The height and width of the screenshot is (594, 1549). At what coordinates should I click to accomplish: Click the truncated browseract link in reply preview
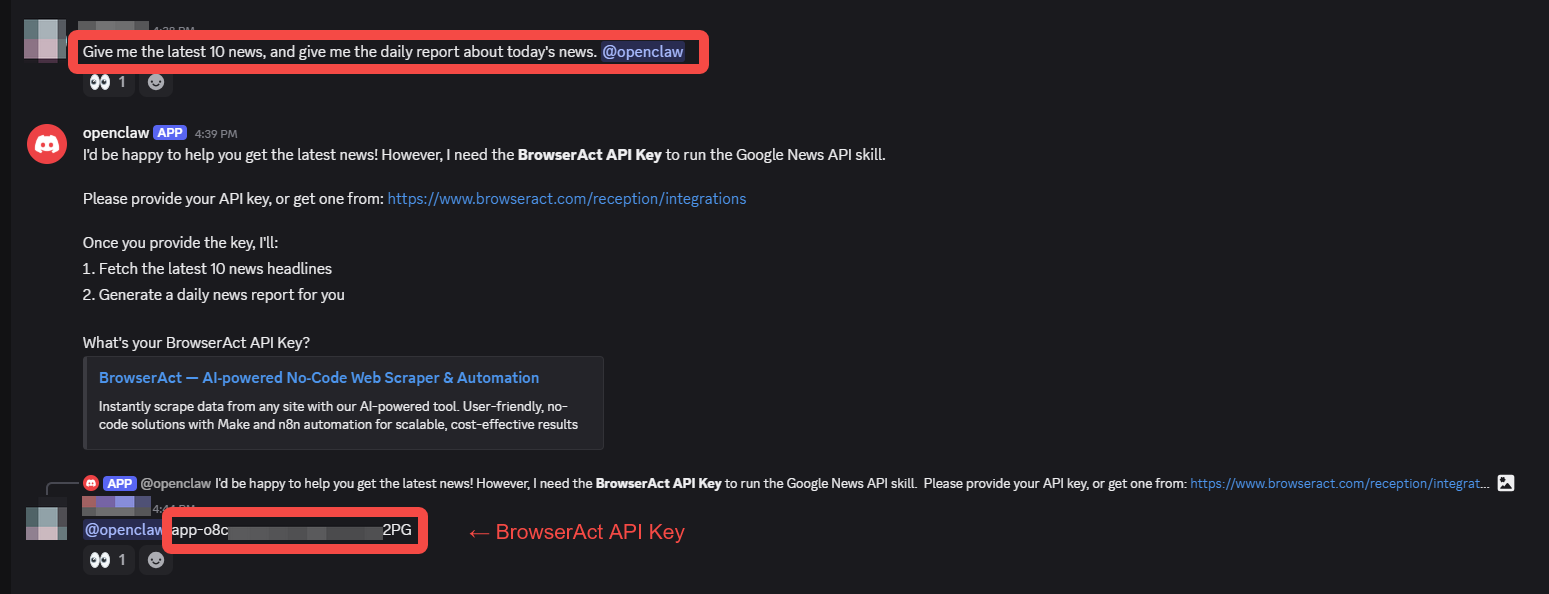click(1338, 483)
